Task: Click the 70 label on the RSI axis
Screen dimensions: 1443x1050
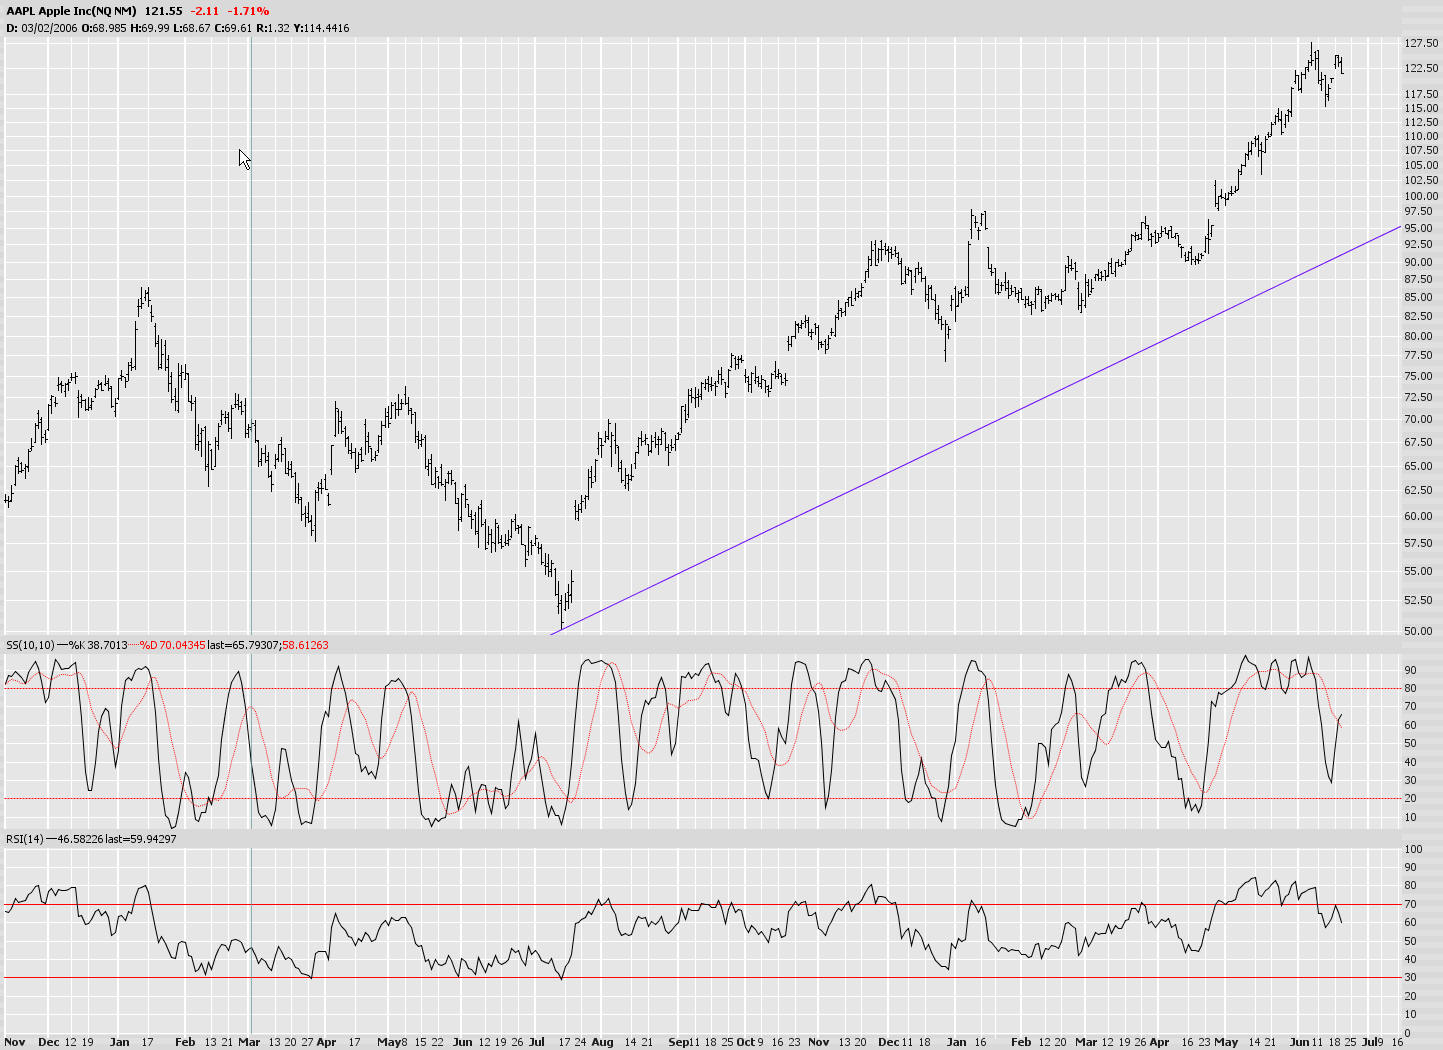Action: pos(1410,904)
